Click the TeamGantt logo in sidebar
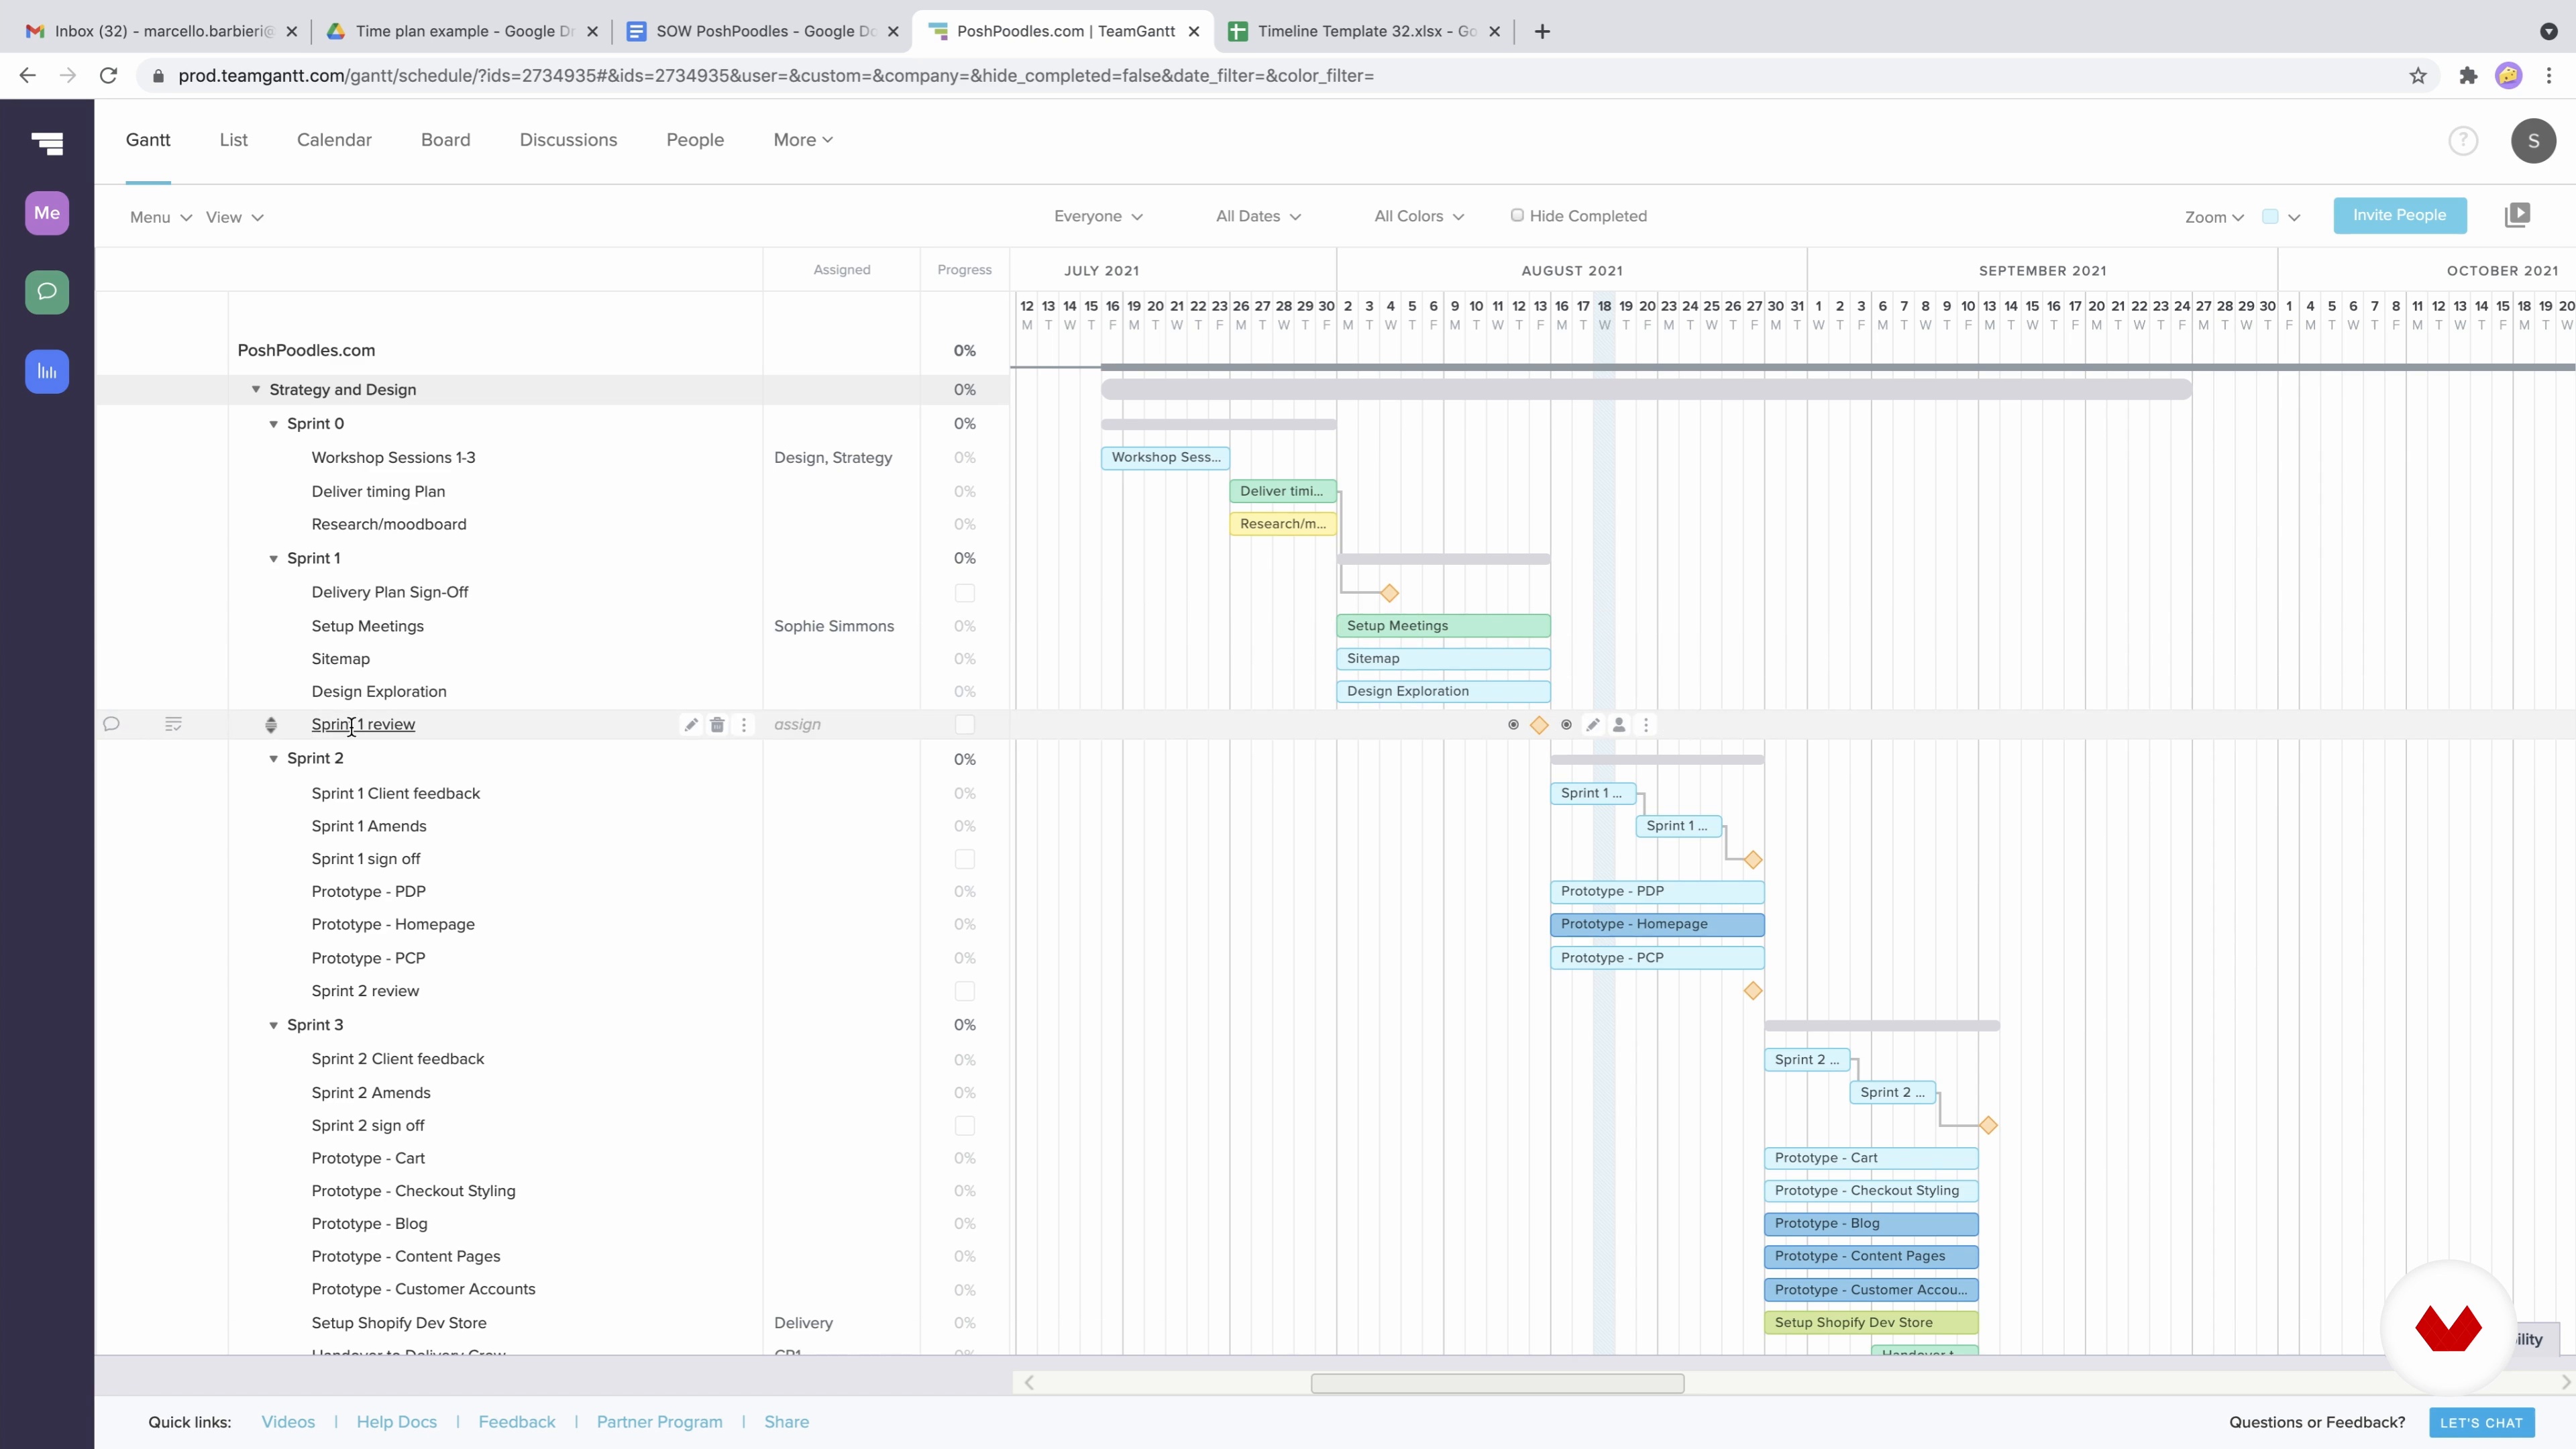Image resolution: width=2576 pixels, height=1449 pixels. click(47, 144)
